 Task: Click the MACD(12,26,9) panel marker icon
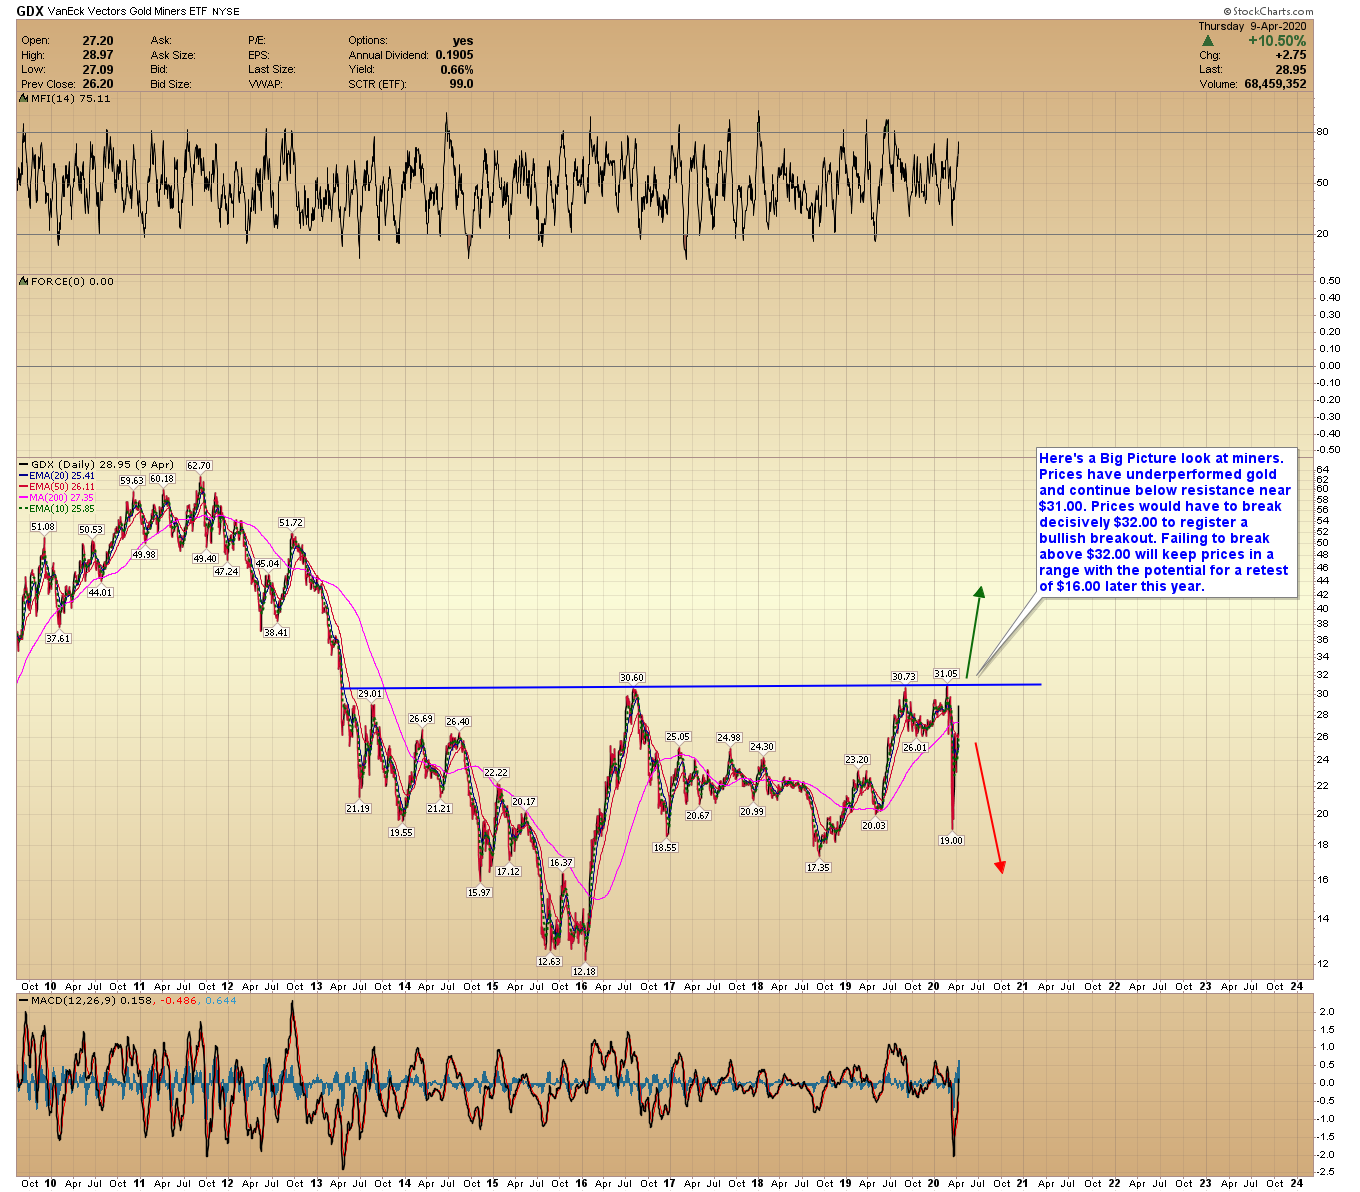pyautogui.click(x=25, y=1000)
